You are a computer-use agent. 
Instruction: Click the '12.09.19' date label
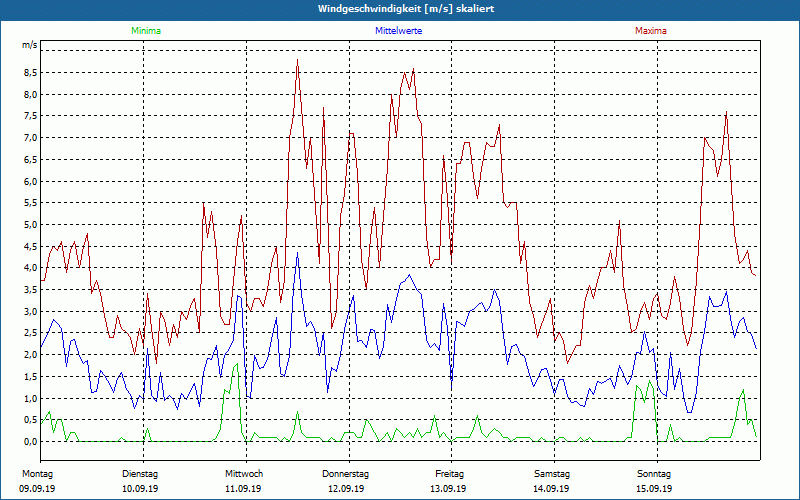tap(346, 489)
